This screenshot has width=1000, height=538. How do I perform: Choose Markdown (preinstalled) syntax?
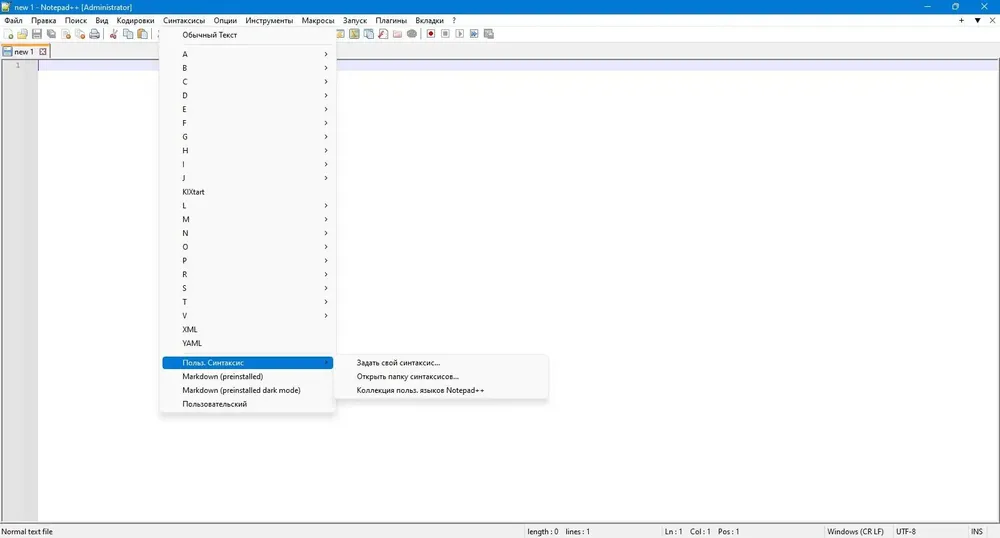click(x=247, y=377)
